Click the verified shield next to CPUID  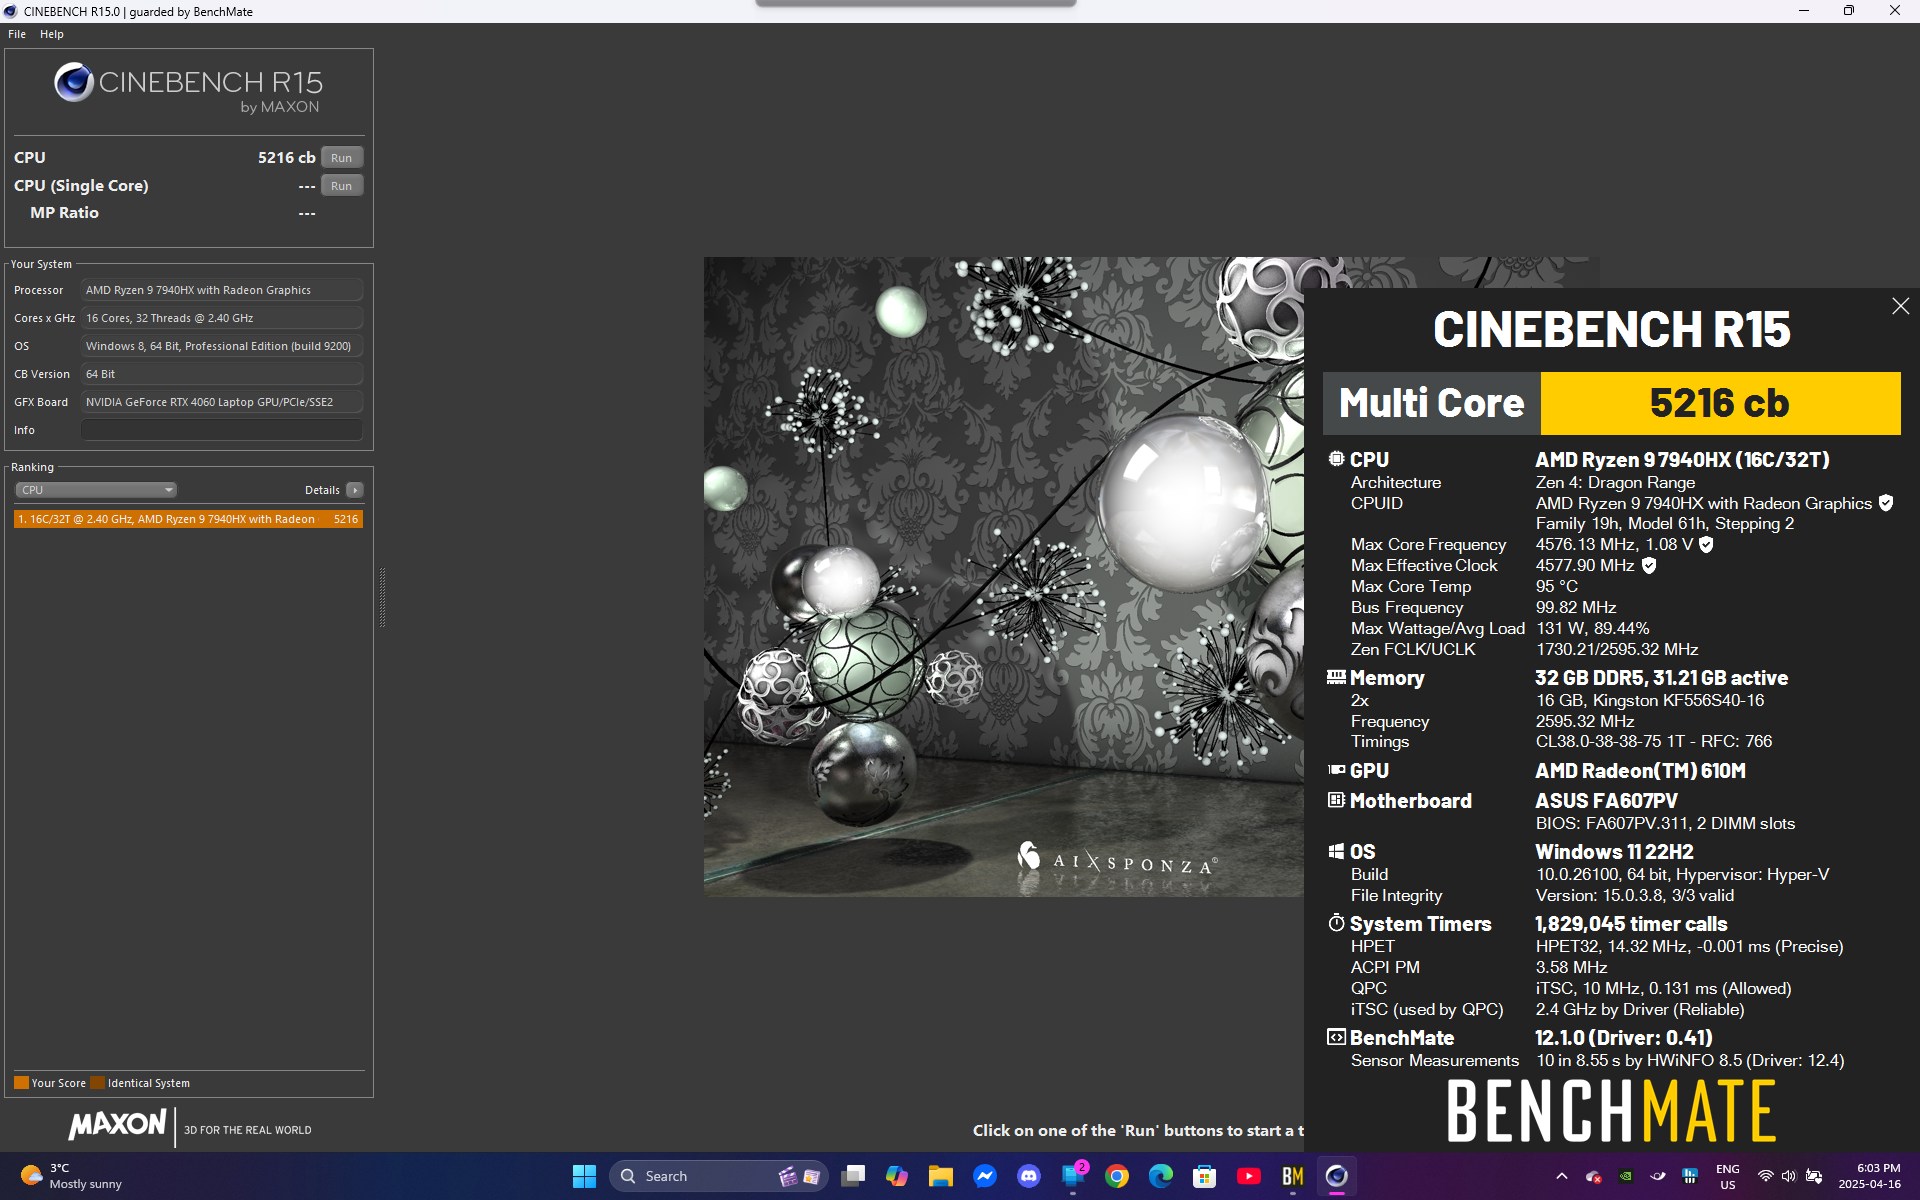(1885, 503)
